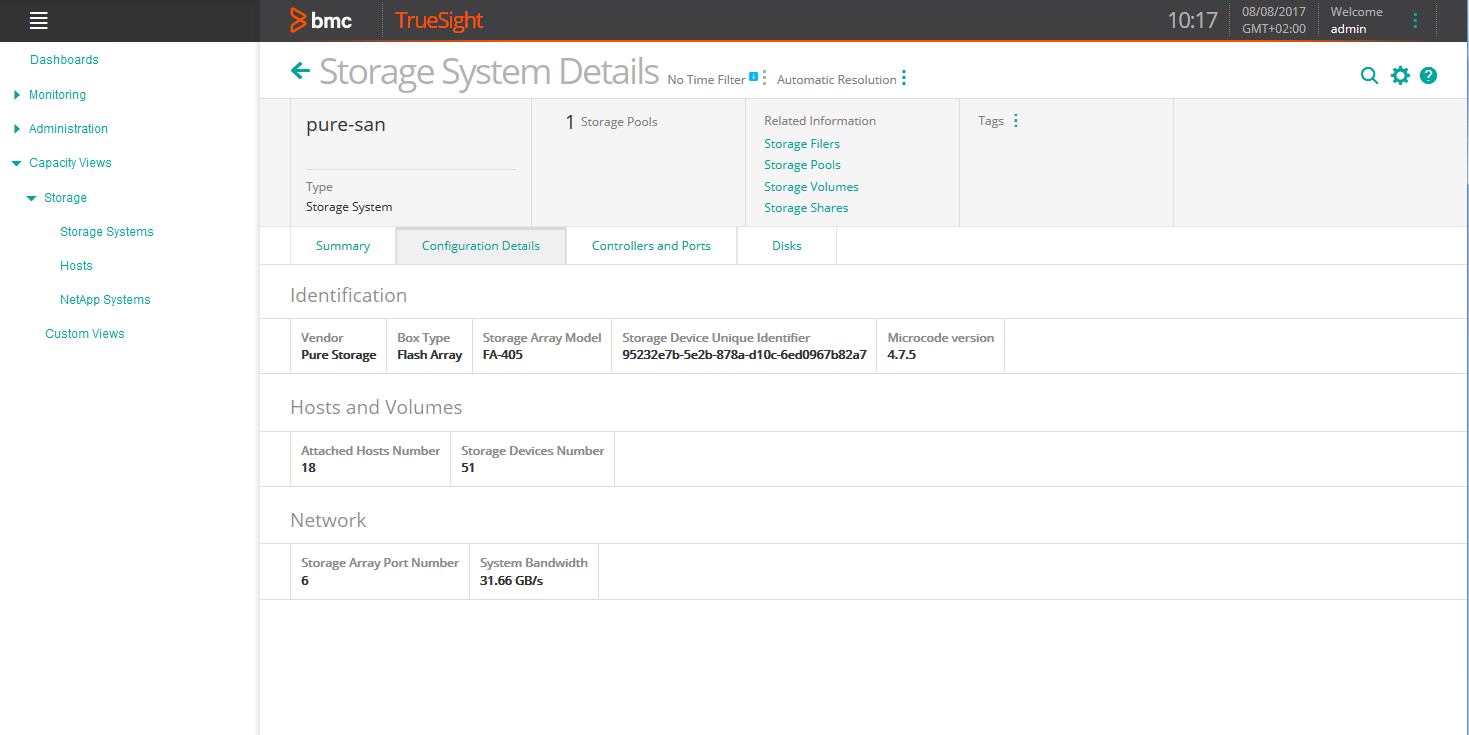Screen dimensions: 1469x735
Task: Open the search magnifier icon
Action: click(1369, 75)
